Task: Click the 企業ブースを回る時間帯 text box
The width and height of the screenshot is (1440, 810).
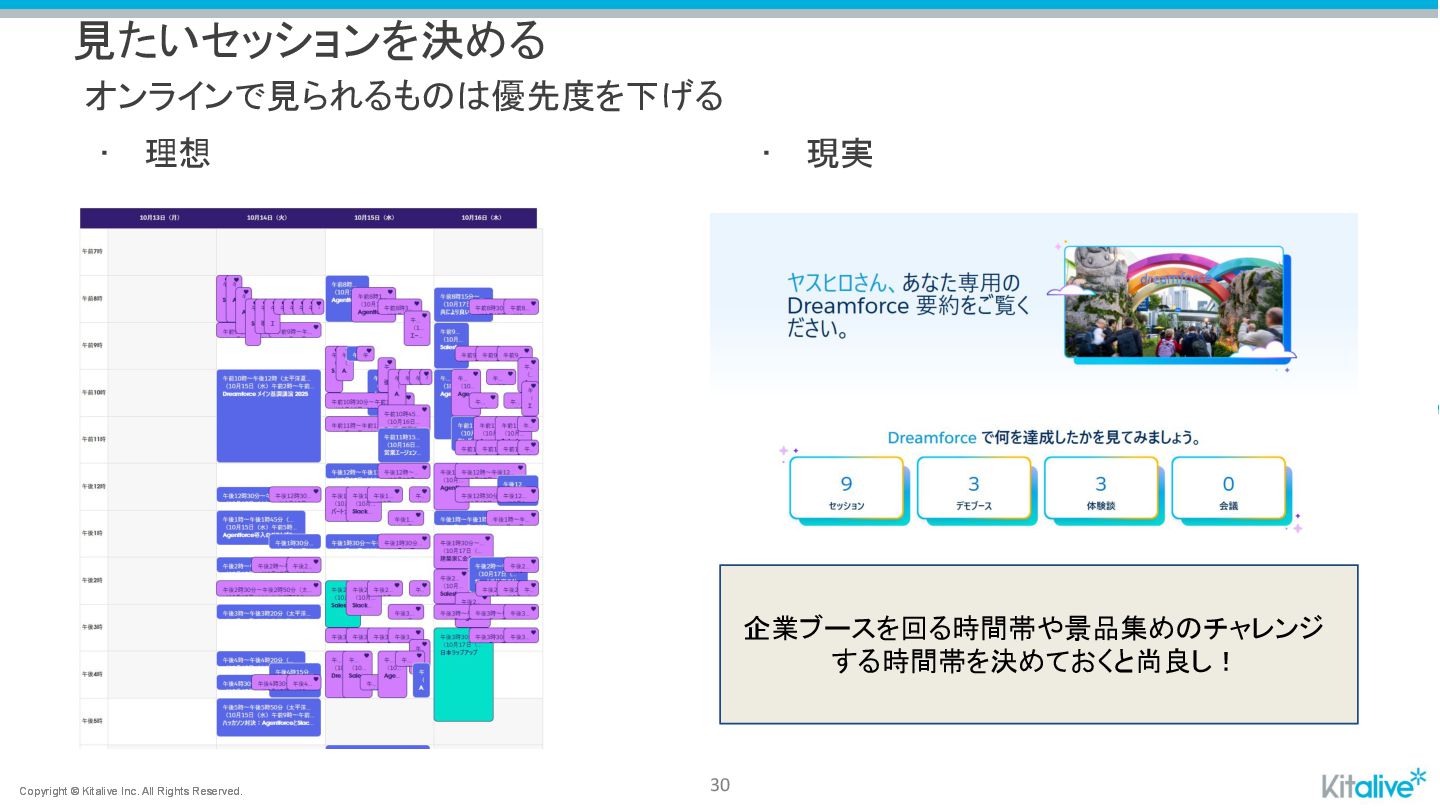Action: [x=1038, y=644]
